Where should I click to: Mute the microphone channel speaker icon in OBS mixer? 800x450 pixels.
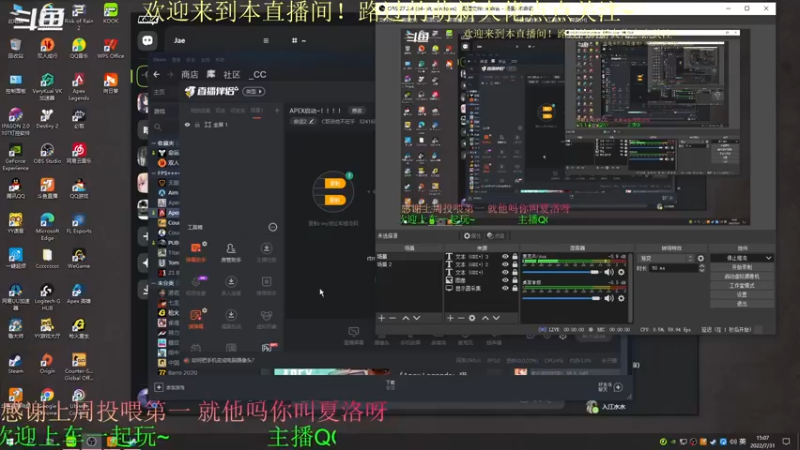coord(609,272)
